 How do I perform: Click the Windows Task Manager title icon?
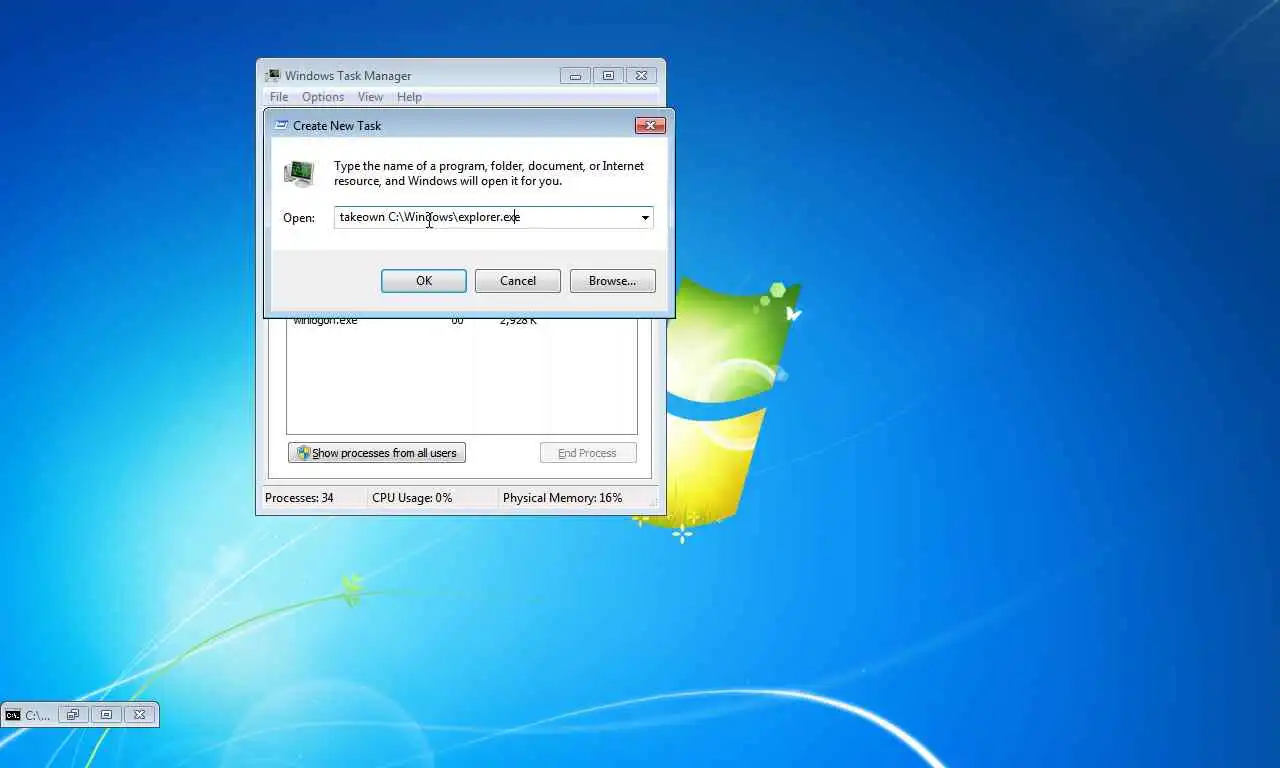(273, 76)
